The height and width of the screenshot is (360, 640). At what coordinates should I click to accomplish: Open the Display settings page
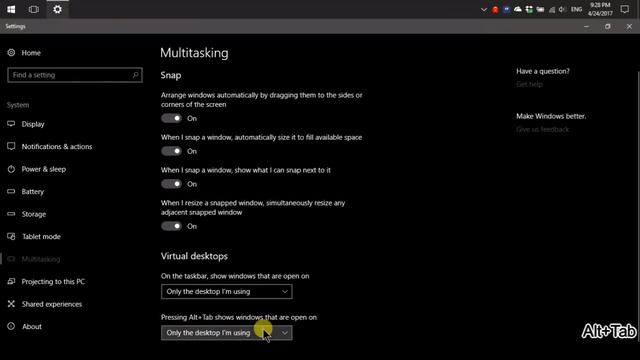click(33, 124)
